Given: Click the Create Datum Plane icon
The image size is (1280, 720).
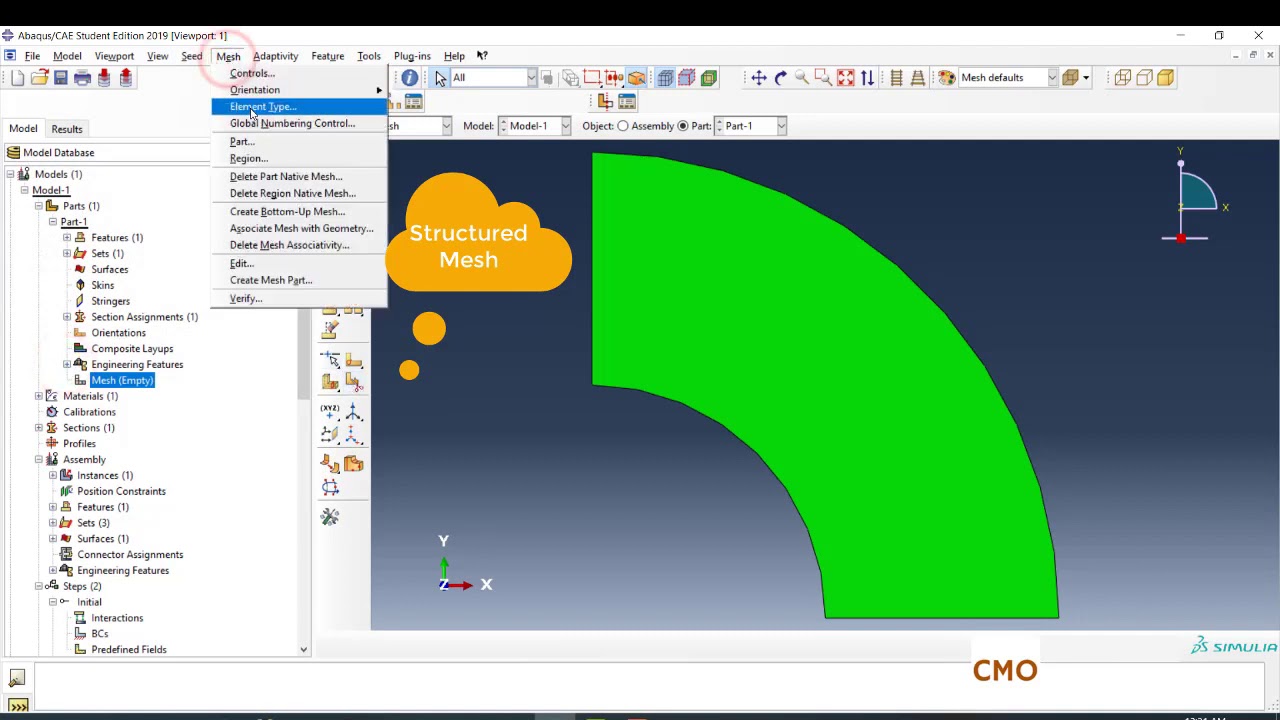Looking at the screenshot, I should click(x=330, y=435).
